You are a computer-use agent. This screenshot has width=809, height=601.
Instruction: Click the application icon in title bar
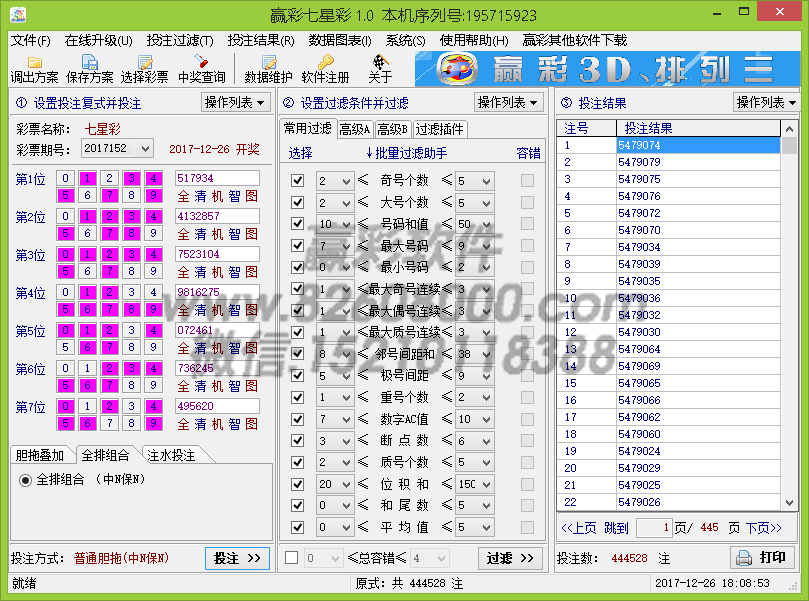18,14
